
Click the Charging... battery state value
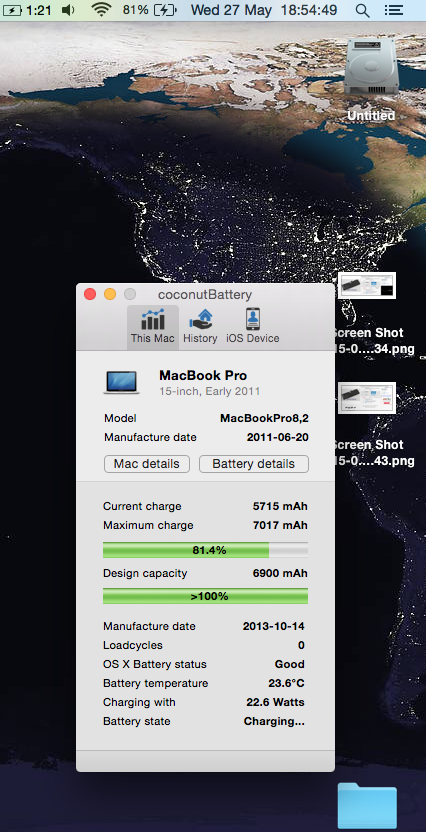tap(274, 722)
